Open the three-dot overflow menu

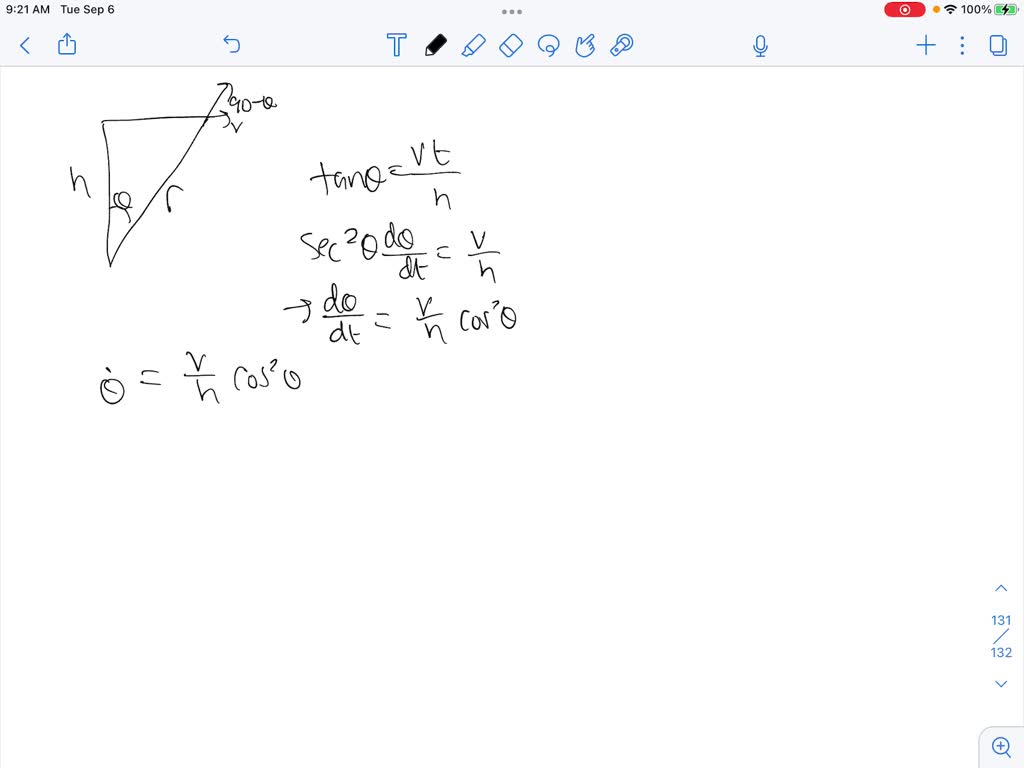tap(961, 45)
